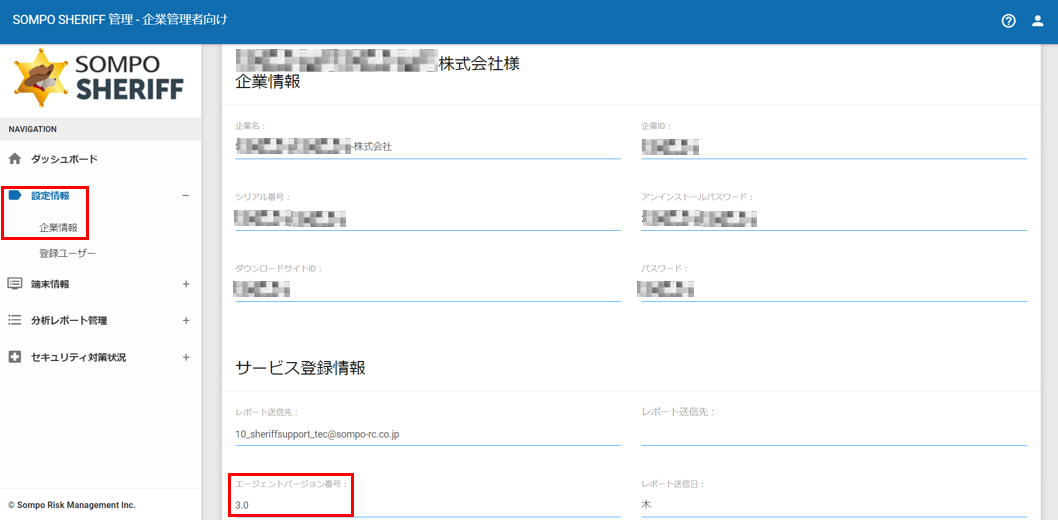
Task: Open the 企業情報 submenu item
Action: tap(58, 228)
